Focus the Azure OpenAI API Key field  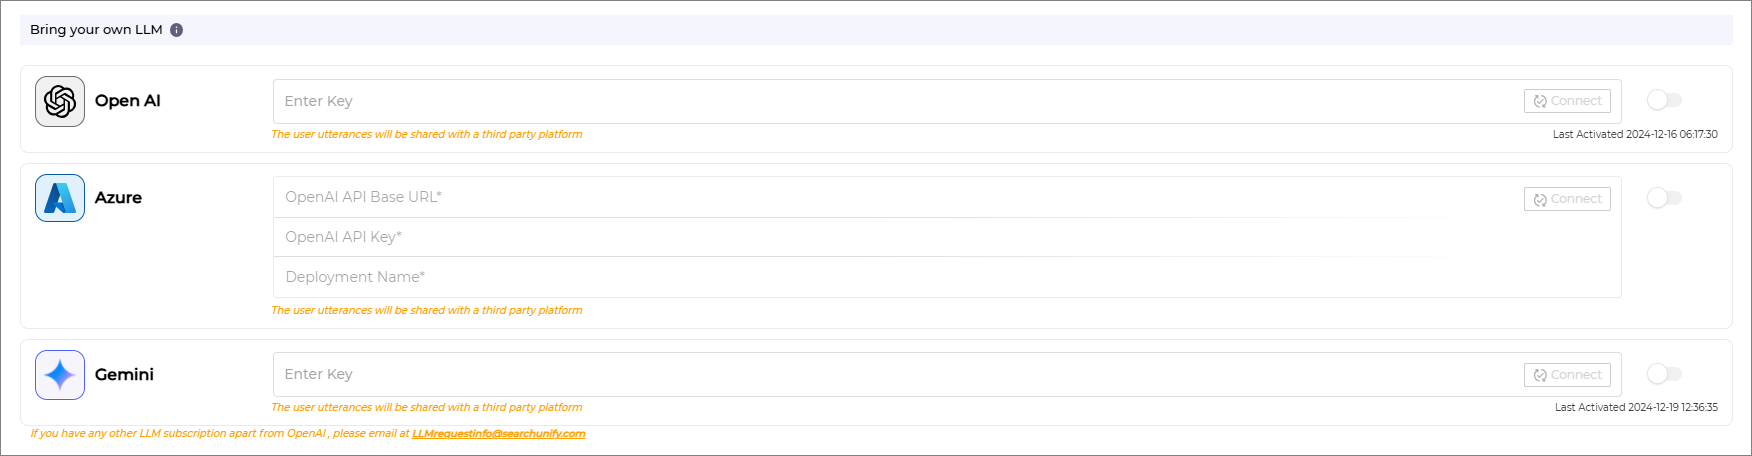click(947, 237)
